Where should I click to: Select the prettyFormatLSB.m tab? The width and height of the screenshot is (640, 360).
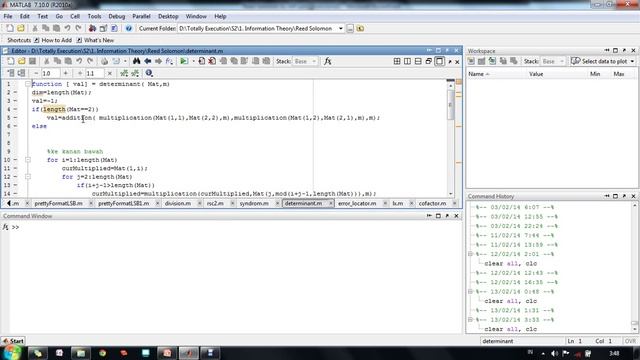point(58,203)
